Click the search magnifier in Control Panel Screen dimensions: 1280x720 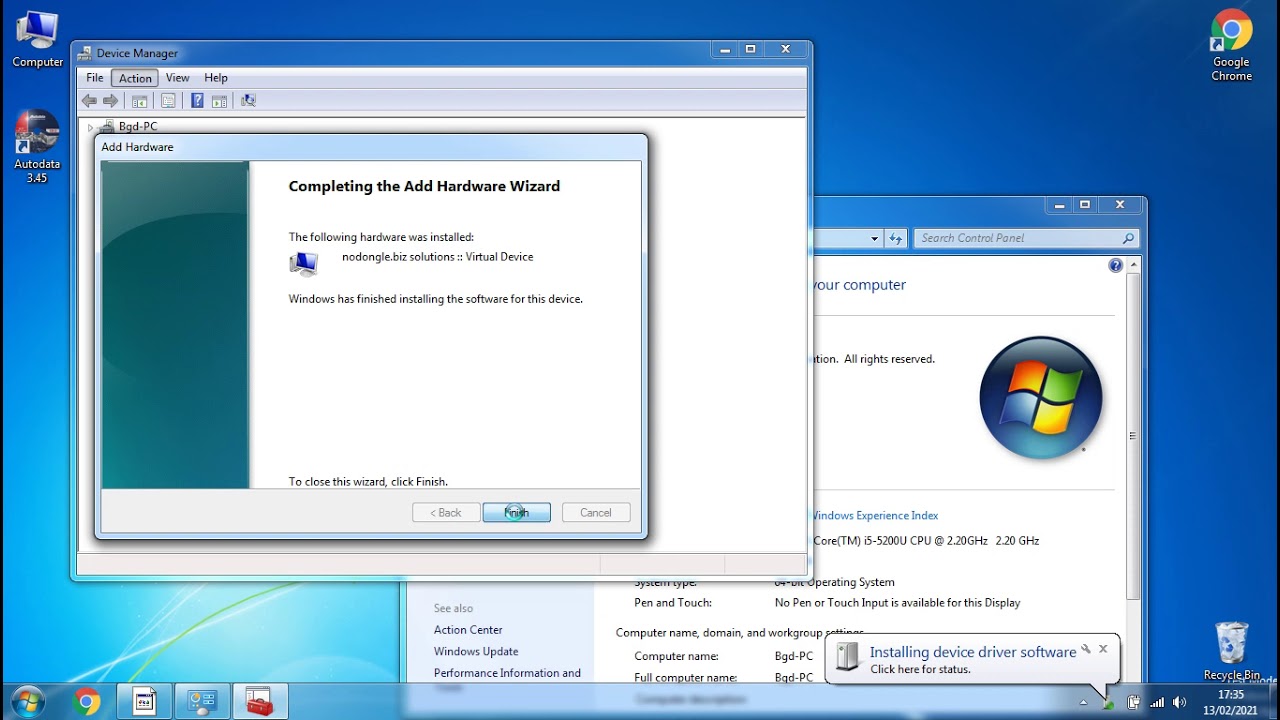point(1128,238)
